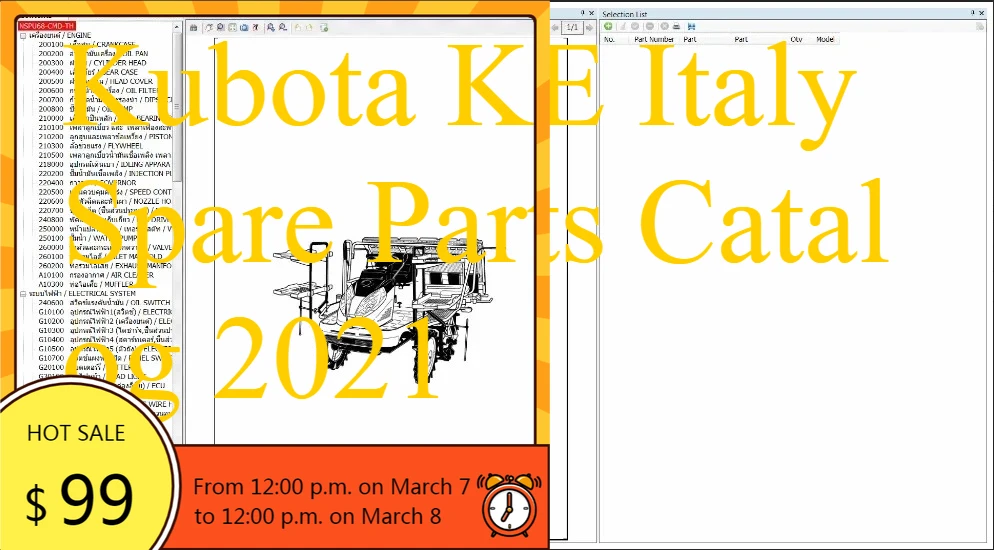Click the zoom-out magnifier in diagram toolbar

(282, 28)
